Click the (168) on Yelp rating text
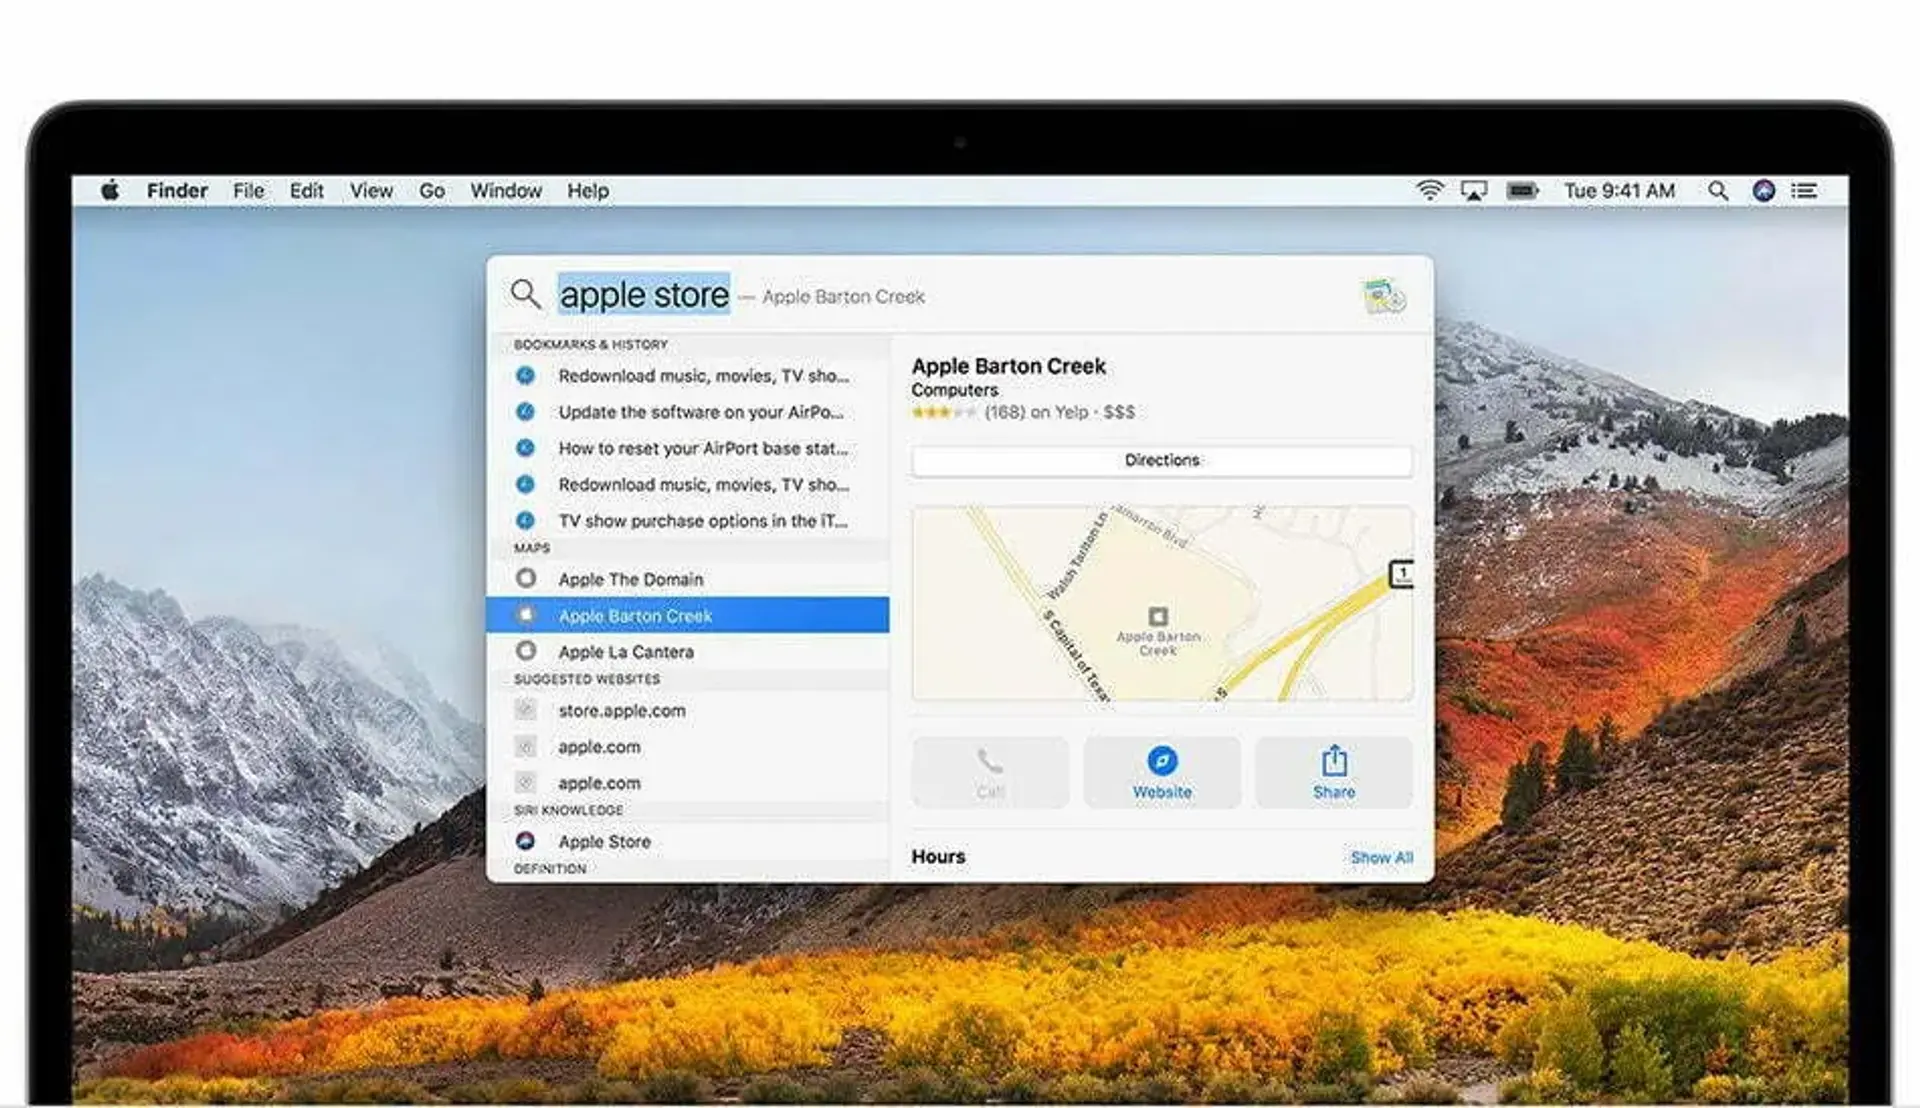1920x1108 pixels. tap(1036, 412)
